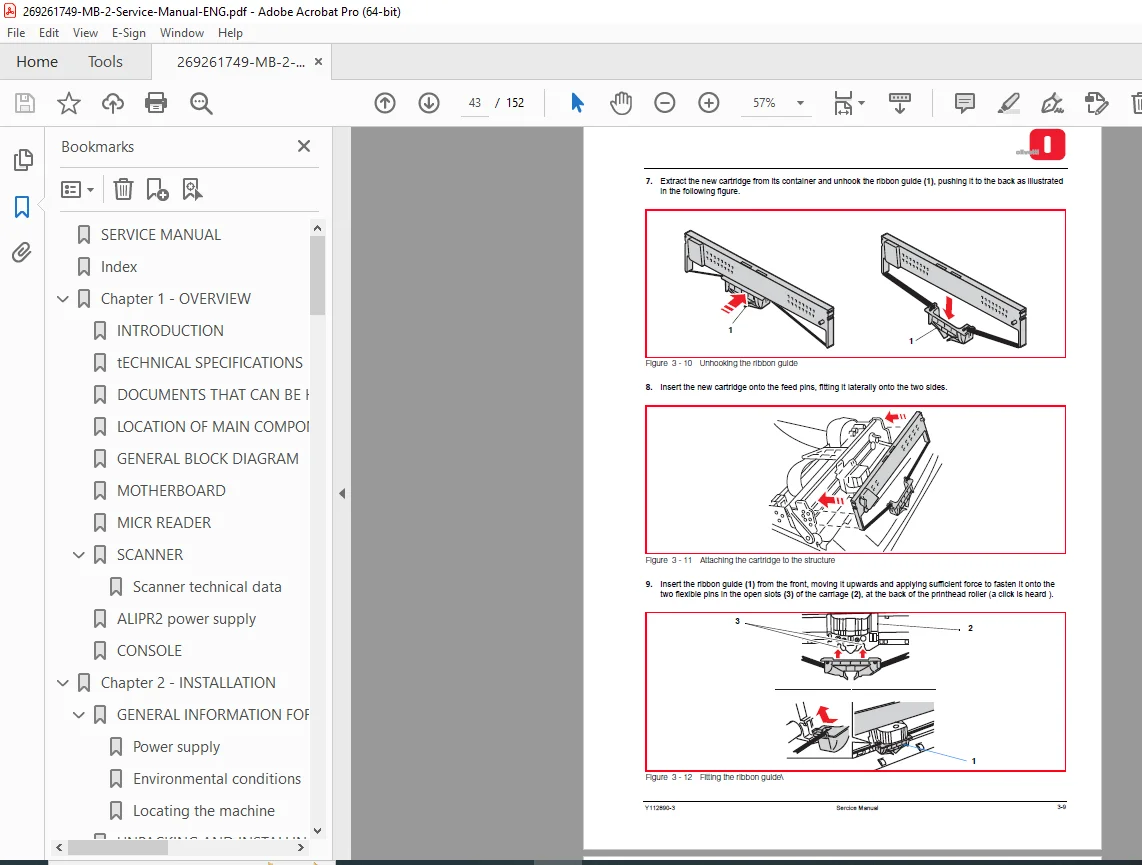Click the bookmarks vertical scrollbar thumb
Image resolution: width=1142 pixels, height=865 pixels.
click(x=317, y=275)
